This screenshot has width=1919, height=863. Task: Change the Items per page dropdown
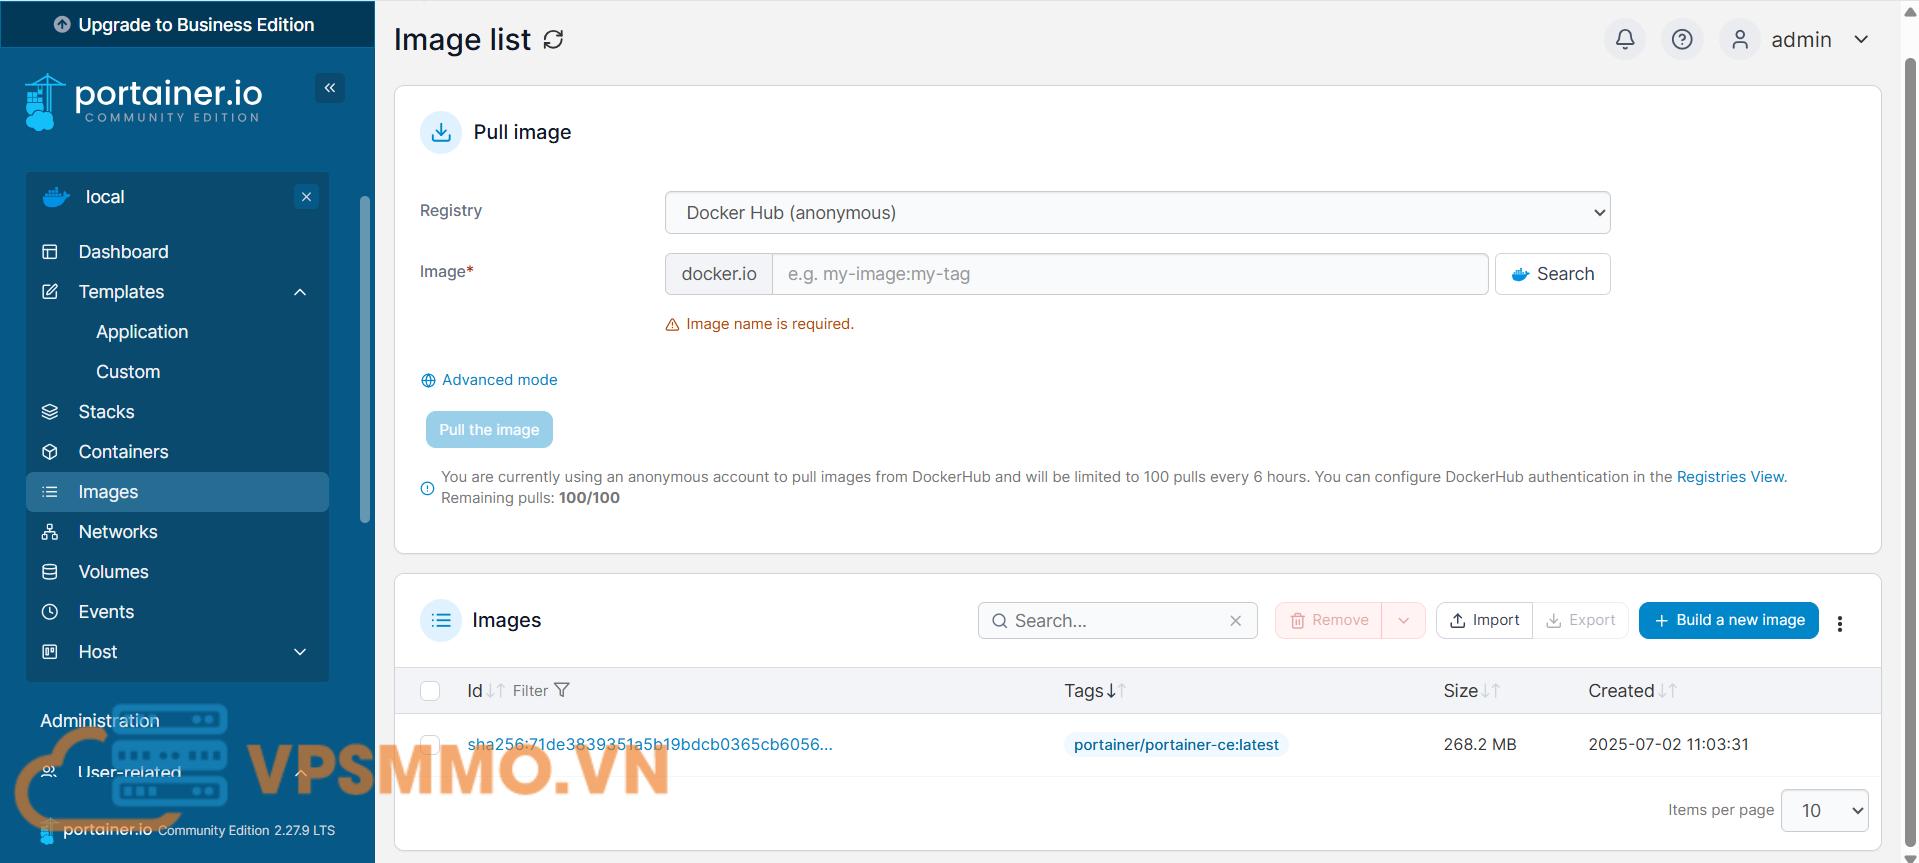tap(1824, 810)
